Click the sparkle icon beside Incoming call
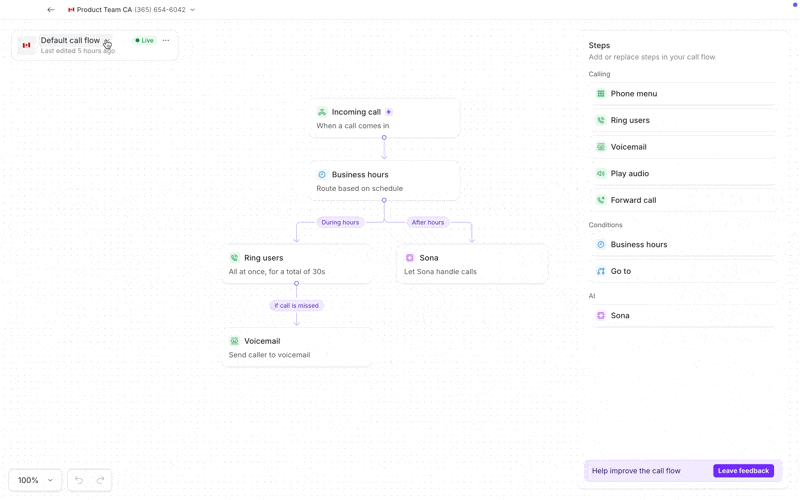Viewport: 800px width, 500px height. (389, 112)
